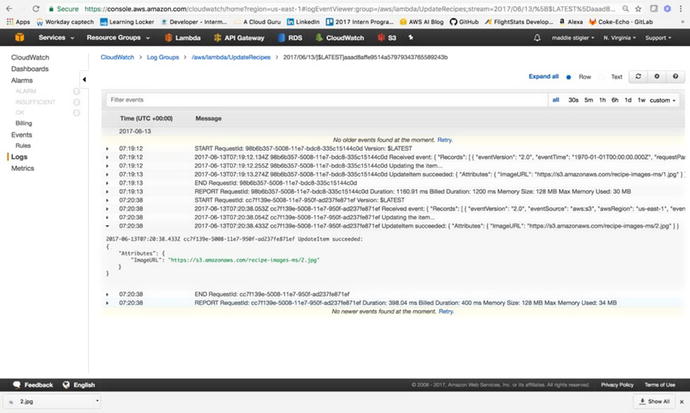Go to Events in sidebar

point(22,135)
